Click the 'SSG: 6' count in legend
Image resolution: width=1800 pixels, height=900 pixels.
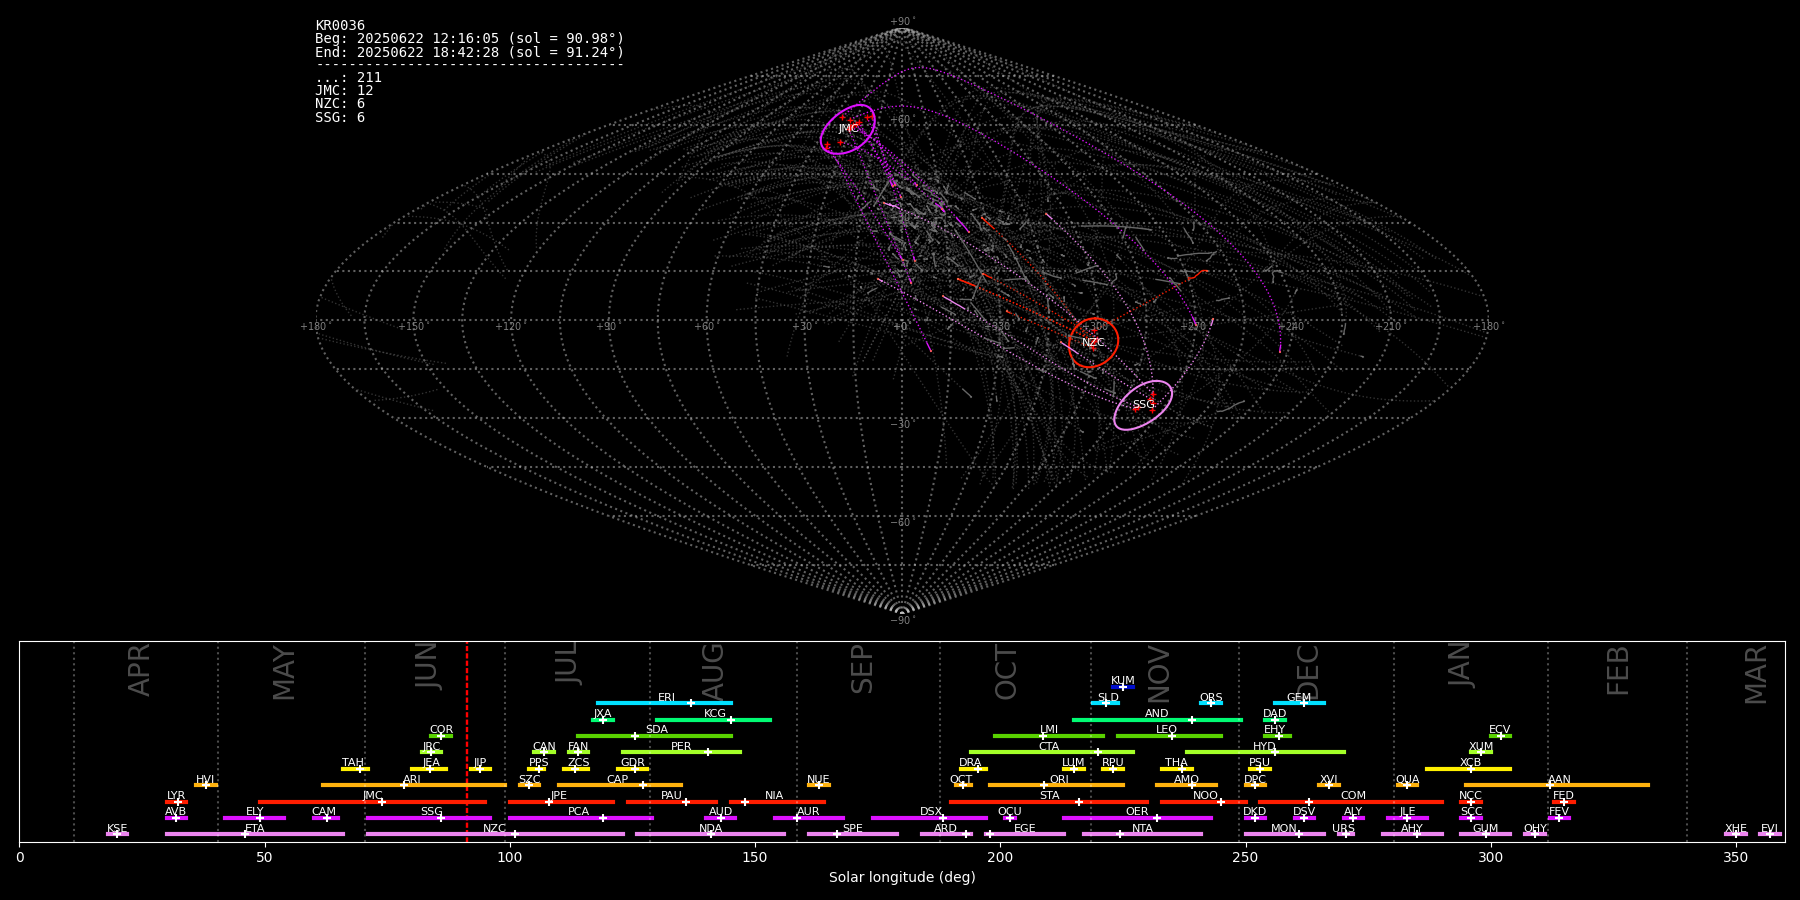pos(340,118)
